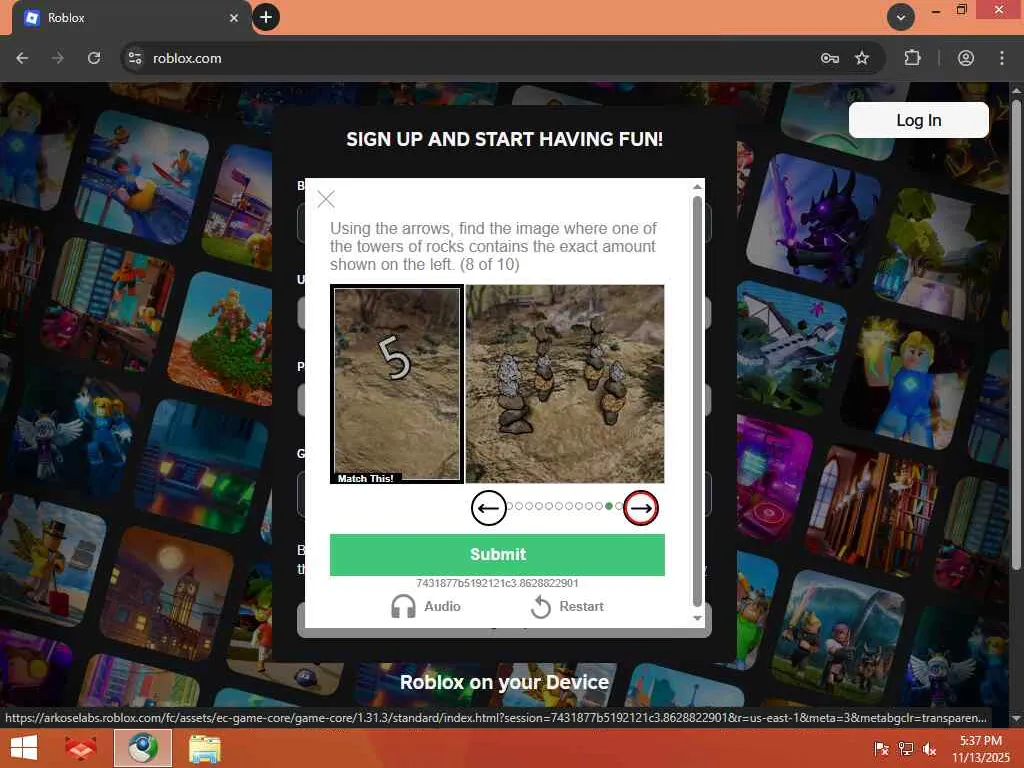Click the headphones Audio icon

pyautogui.click(x=403, y=606)
